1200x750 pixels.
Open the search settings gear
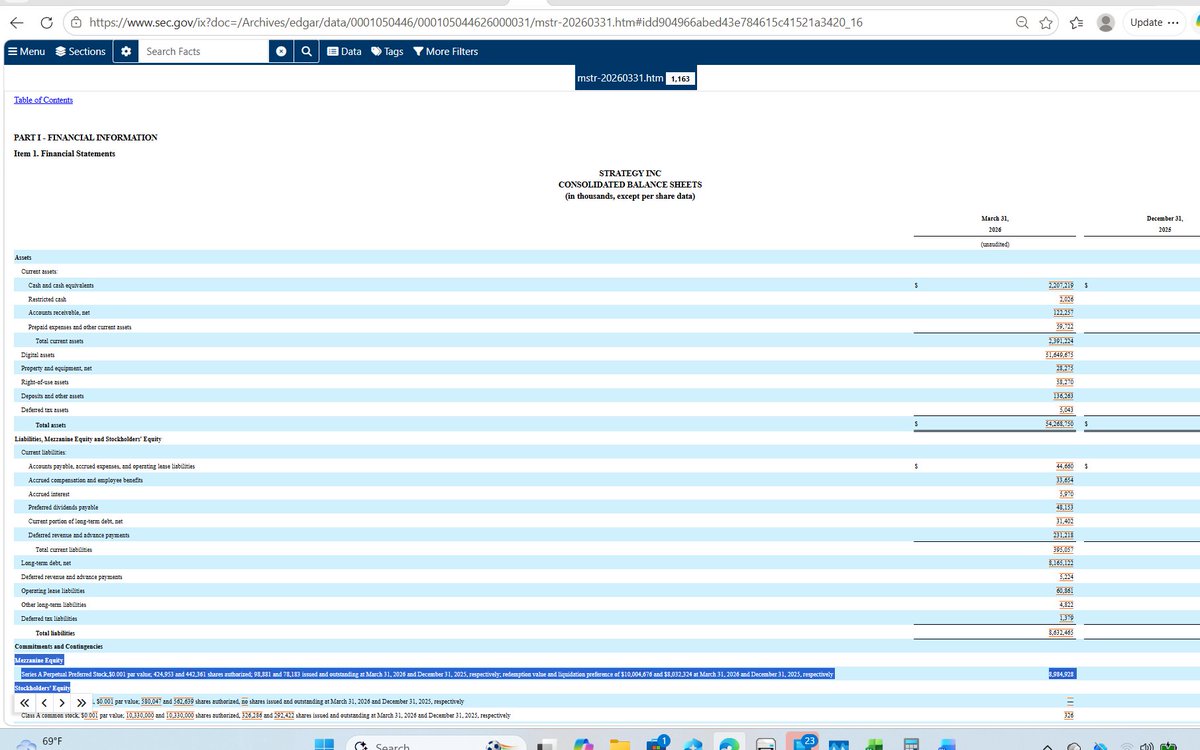pos(125,51)
